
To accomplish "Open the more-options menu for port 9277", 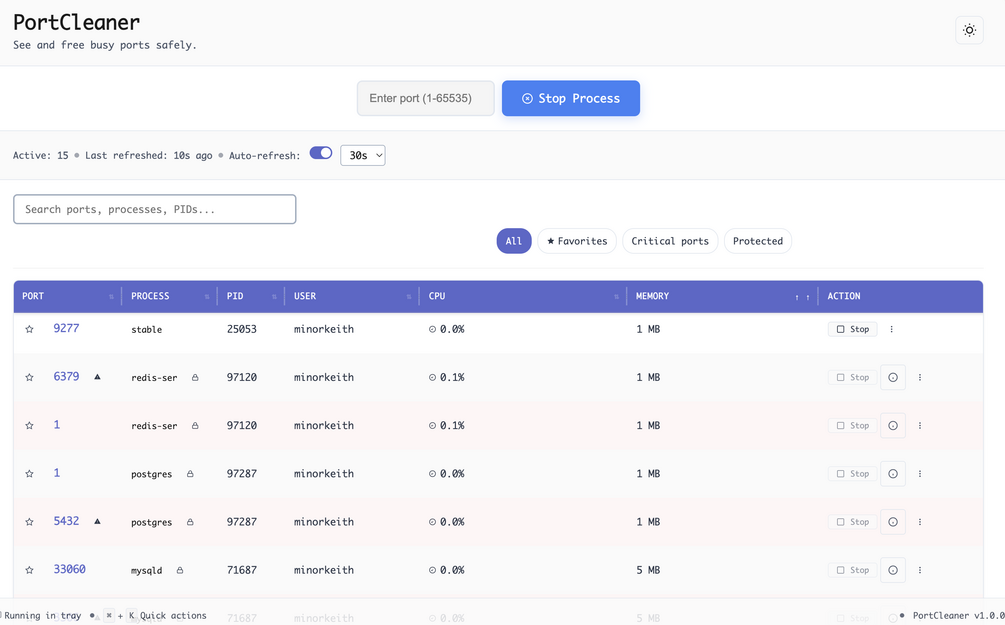I will click(892, 329).
